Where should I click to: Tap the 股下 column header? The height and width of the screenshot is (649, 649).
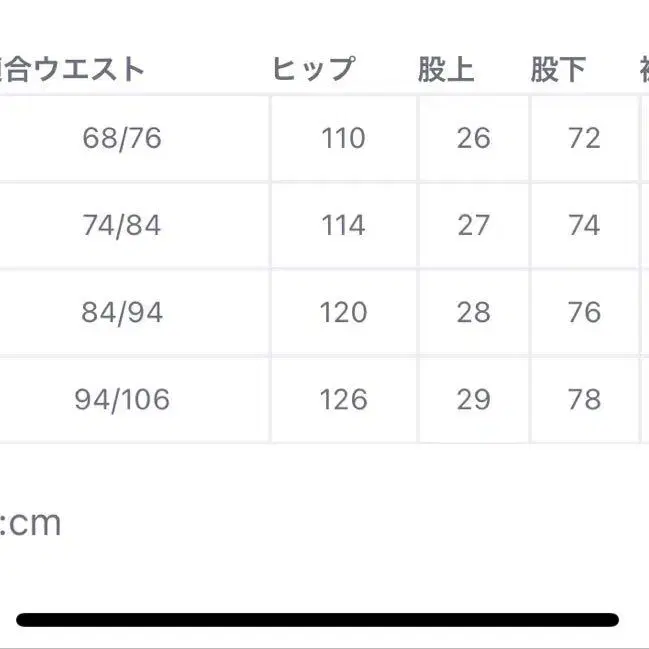[x=560, y=70]
